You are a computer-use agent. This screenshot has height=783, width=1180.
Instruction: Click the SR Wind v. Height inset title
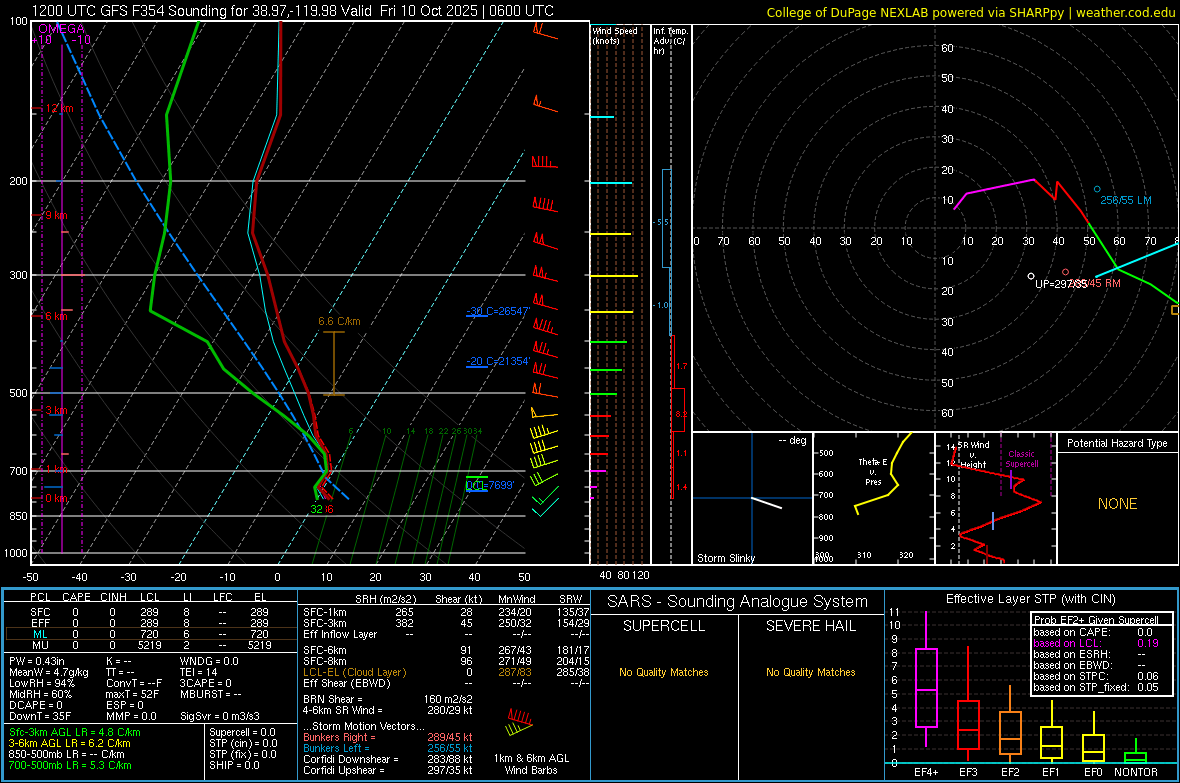point(972,455)
